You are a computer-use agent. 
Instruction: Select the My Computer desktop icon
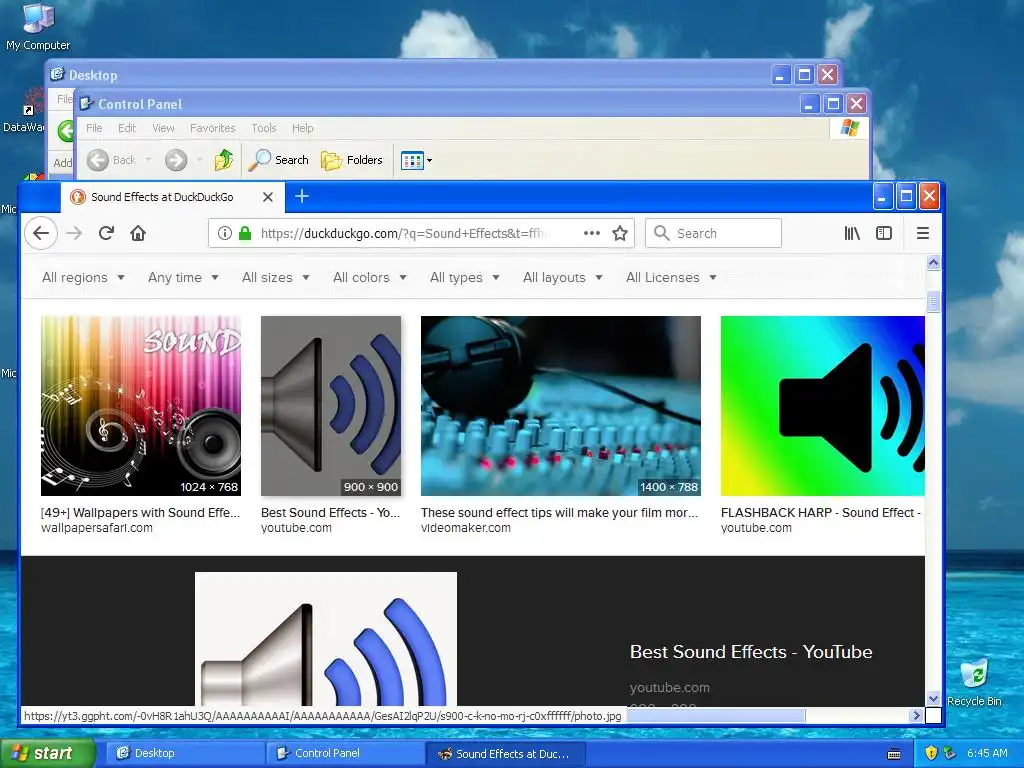pos(38,27)
